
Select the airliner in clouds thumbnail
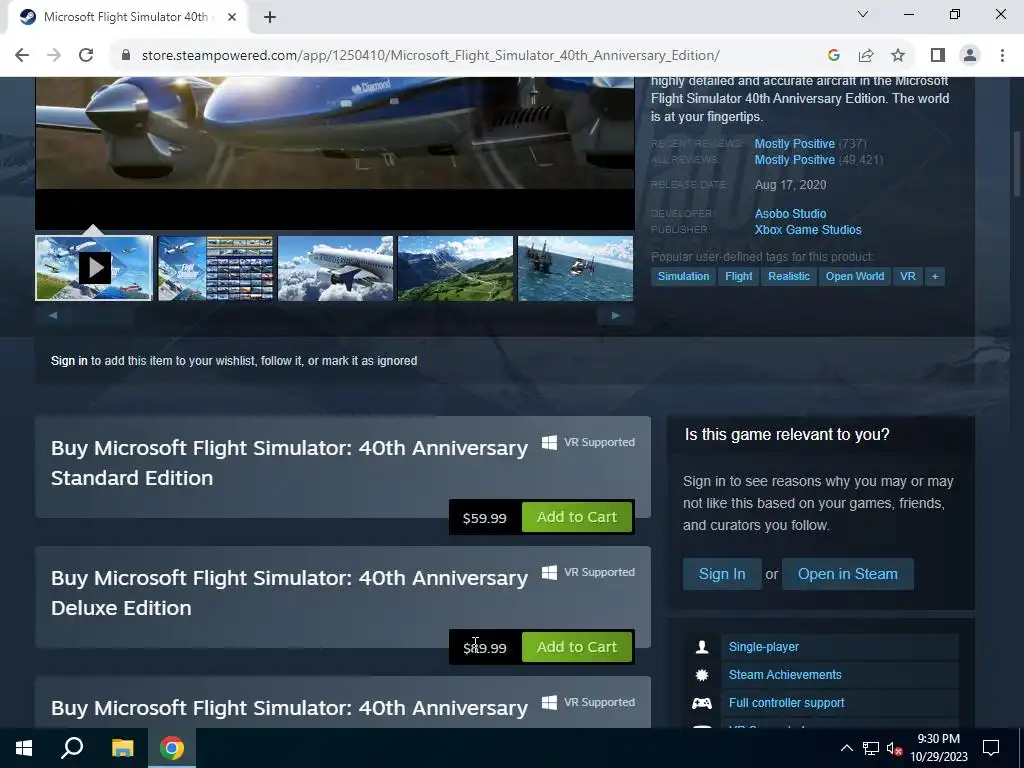[336, 268]
